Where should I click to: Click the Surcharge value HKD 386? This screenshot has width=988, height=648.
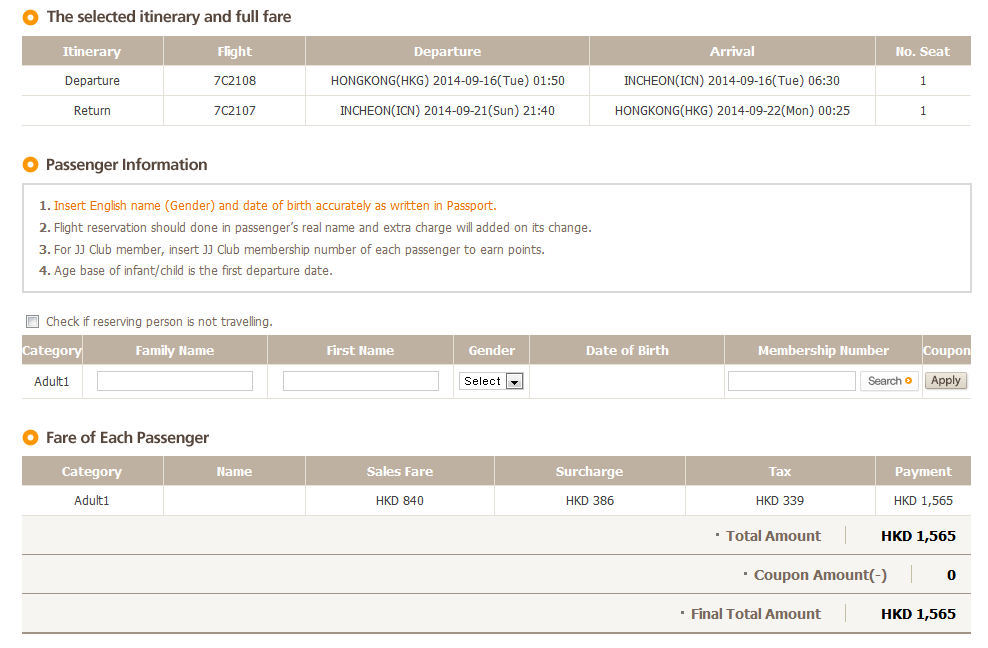click(x=589, y=501)
